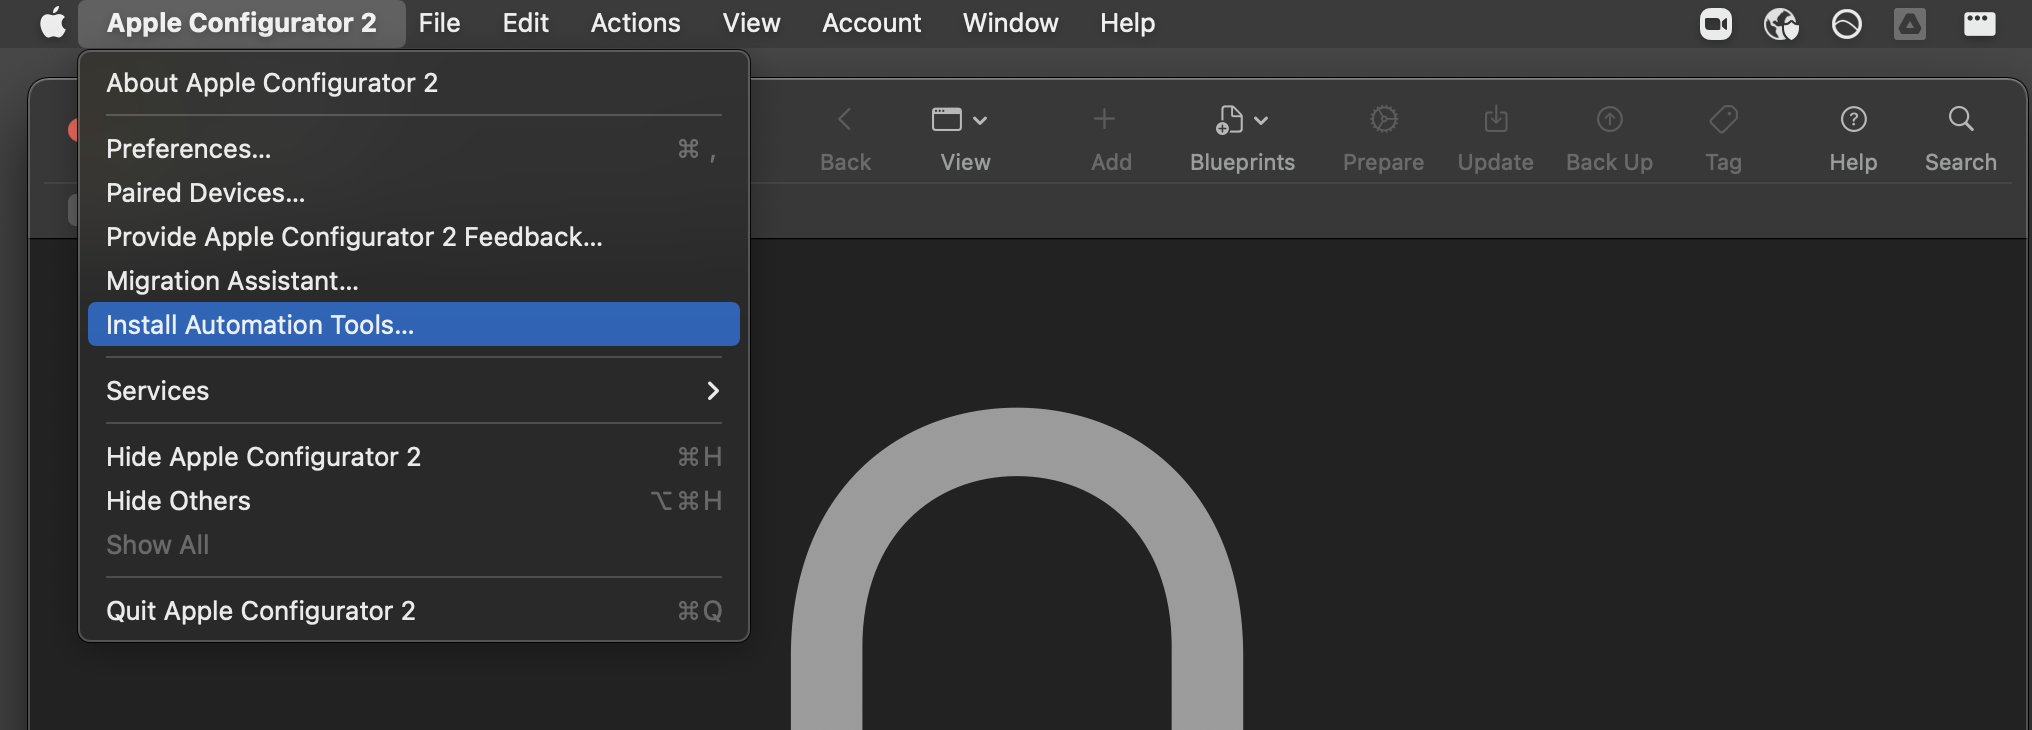The width and height of the screenshot is (2032, 730).
Task: Close the Apple Configurator 2 app menu
Action: [x=242, y=23]
